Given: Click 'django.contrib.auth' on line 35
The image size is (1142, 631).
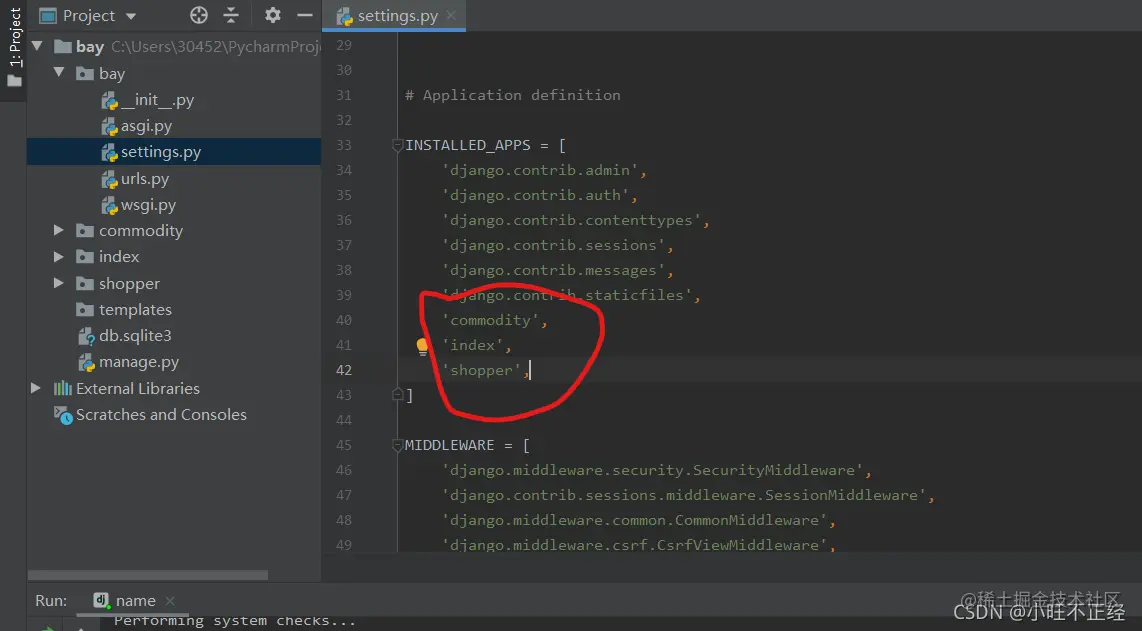Looking at the screenshot, I should pyautogui.click(x=535, y=195).
